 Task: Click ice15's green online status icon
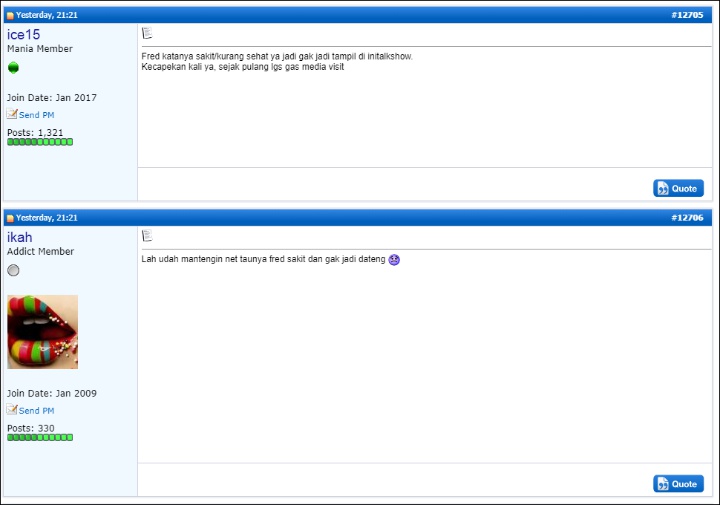[x=13, y=67]
